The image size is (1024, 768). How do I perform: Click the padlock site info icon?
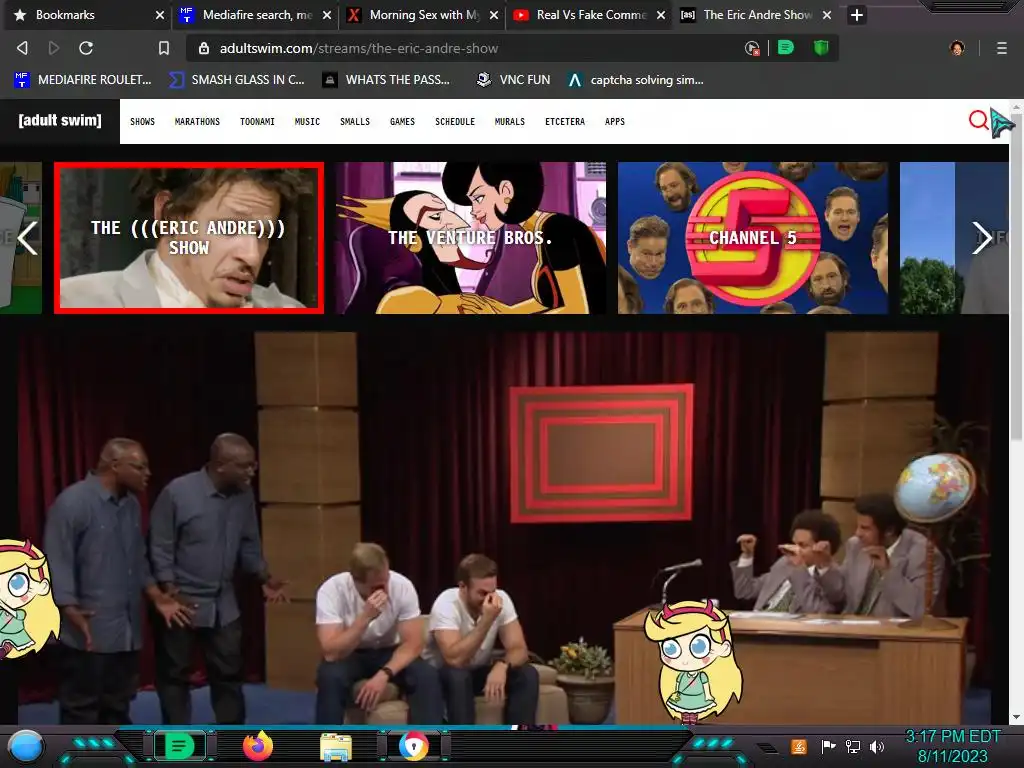click(204, 48)
